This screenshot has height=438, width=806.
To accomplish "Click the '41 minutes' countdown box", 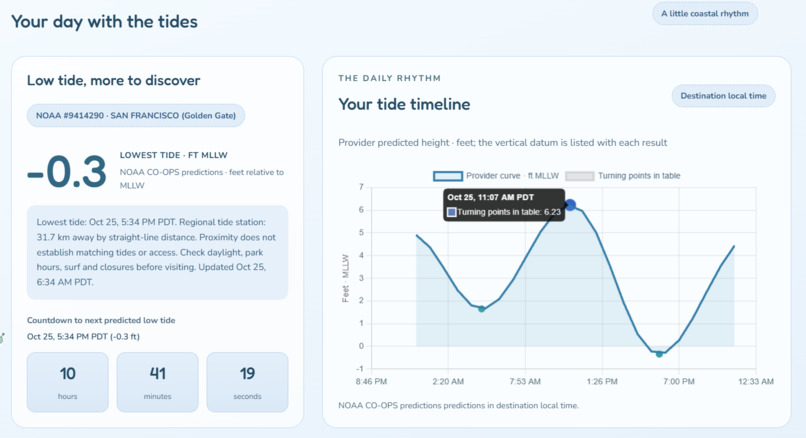I will pyautogui.click(x=157, y=382).
